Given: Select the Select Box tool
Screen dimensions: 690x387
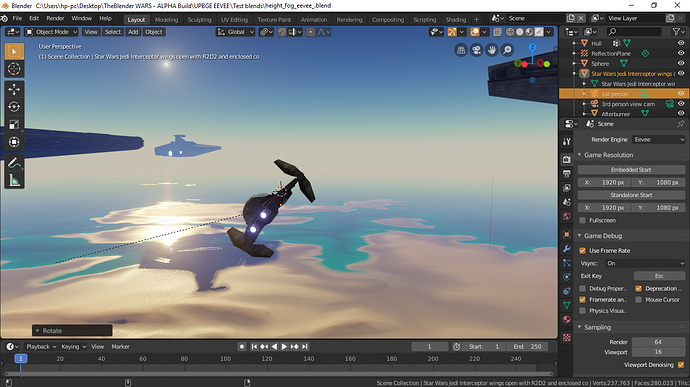Looking at the screenshot, I should click(14, 52).
